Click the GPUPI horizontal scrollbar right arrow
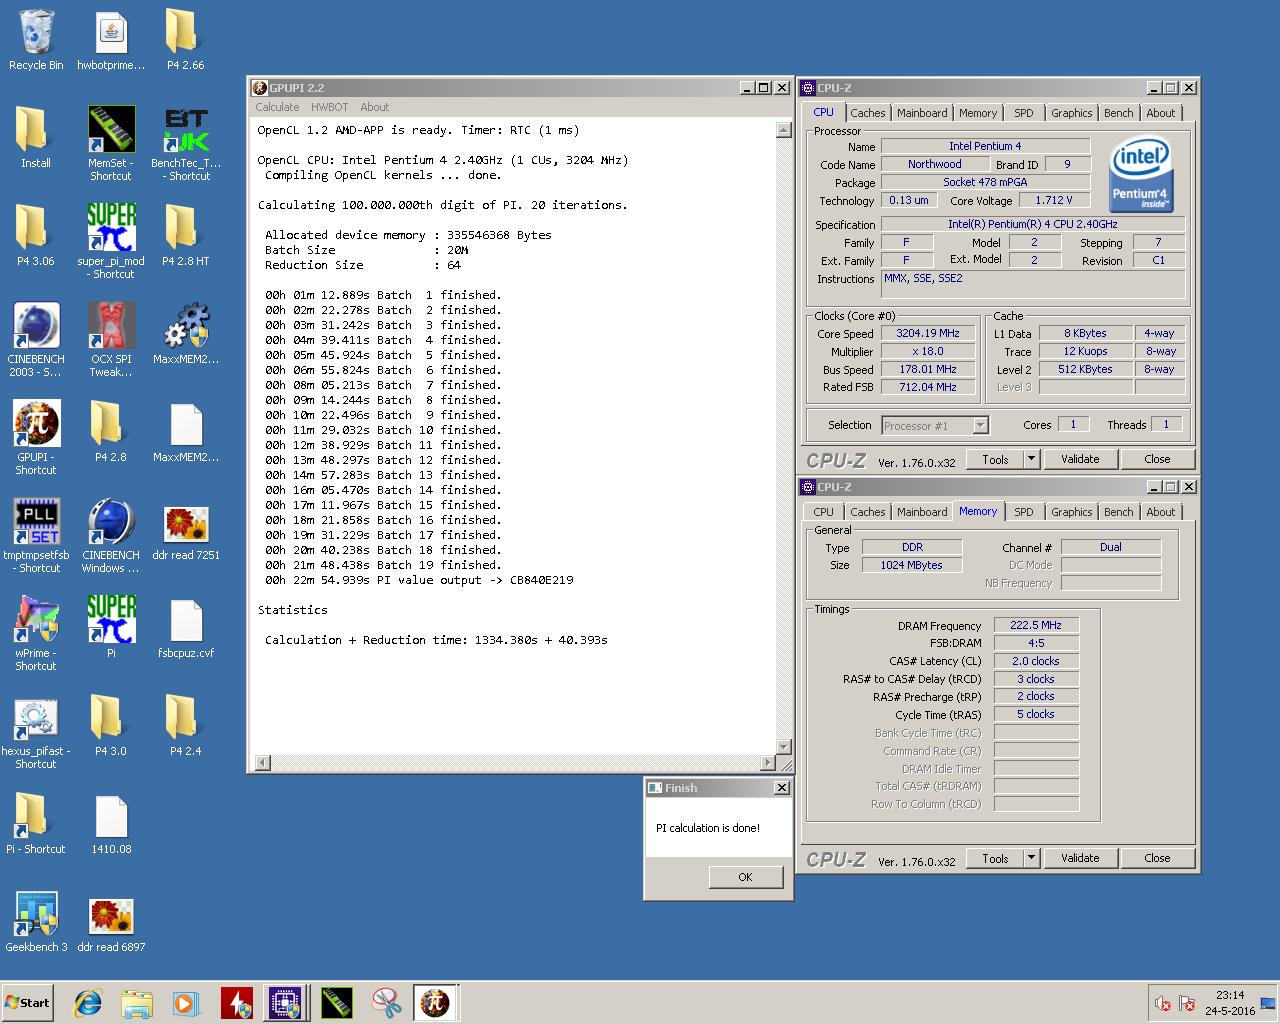Image resolution: width=1280 pixels, height=1024 pixels. click(x=768, y=763)
